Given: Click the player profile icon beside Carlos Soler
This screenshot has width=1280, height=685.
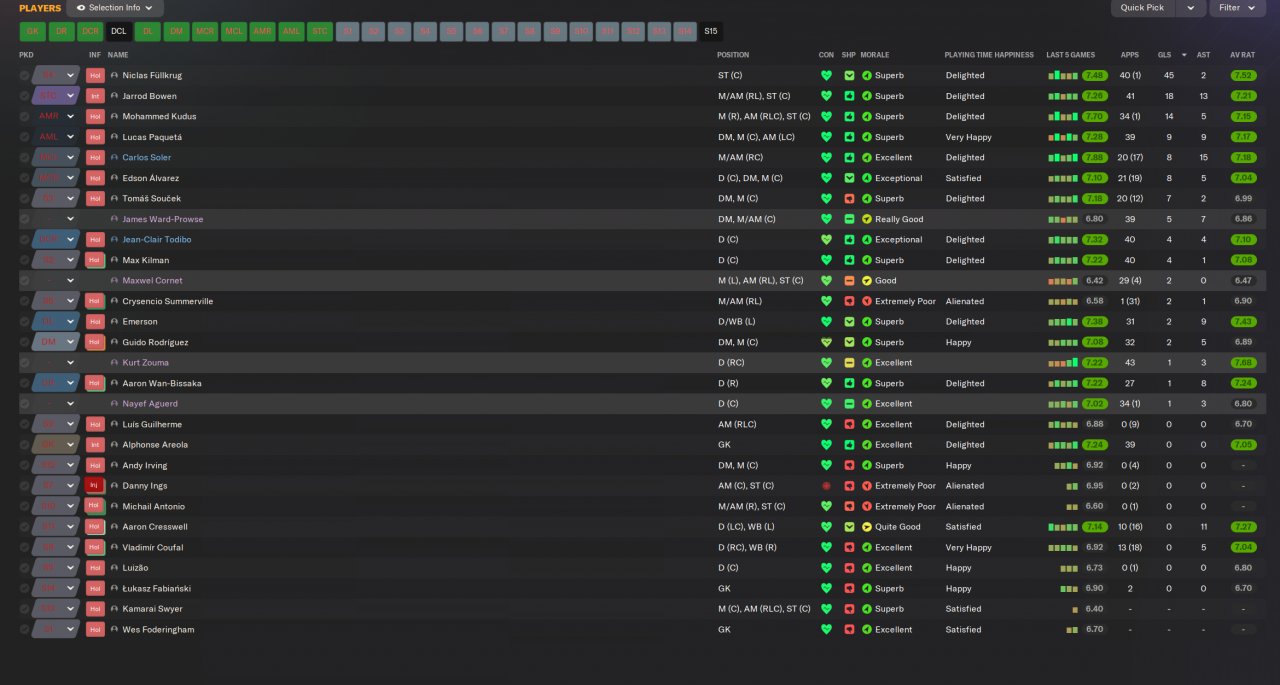Looking at the screenshot, I should click(x=115, y=158).
